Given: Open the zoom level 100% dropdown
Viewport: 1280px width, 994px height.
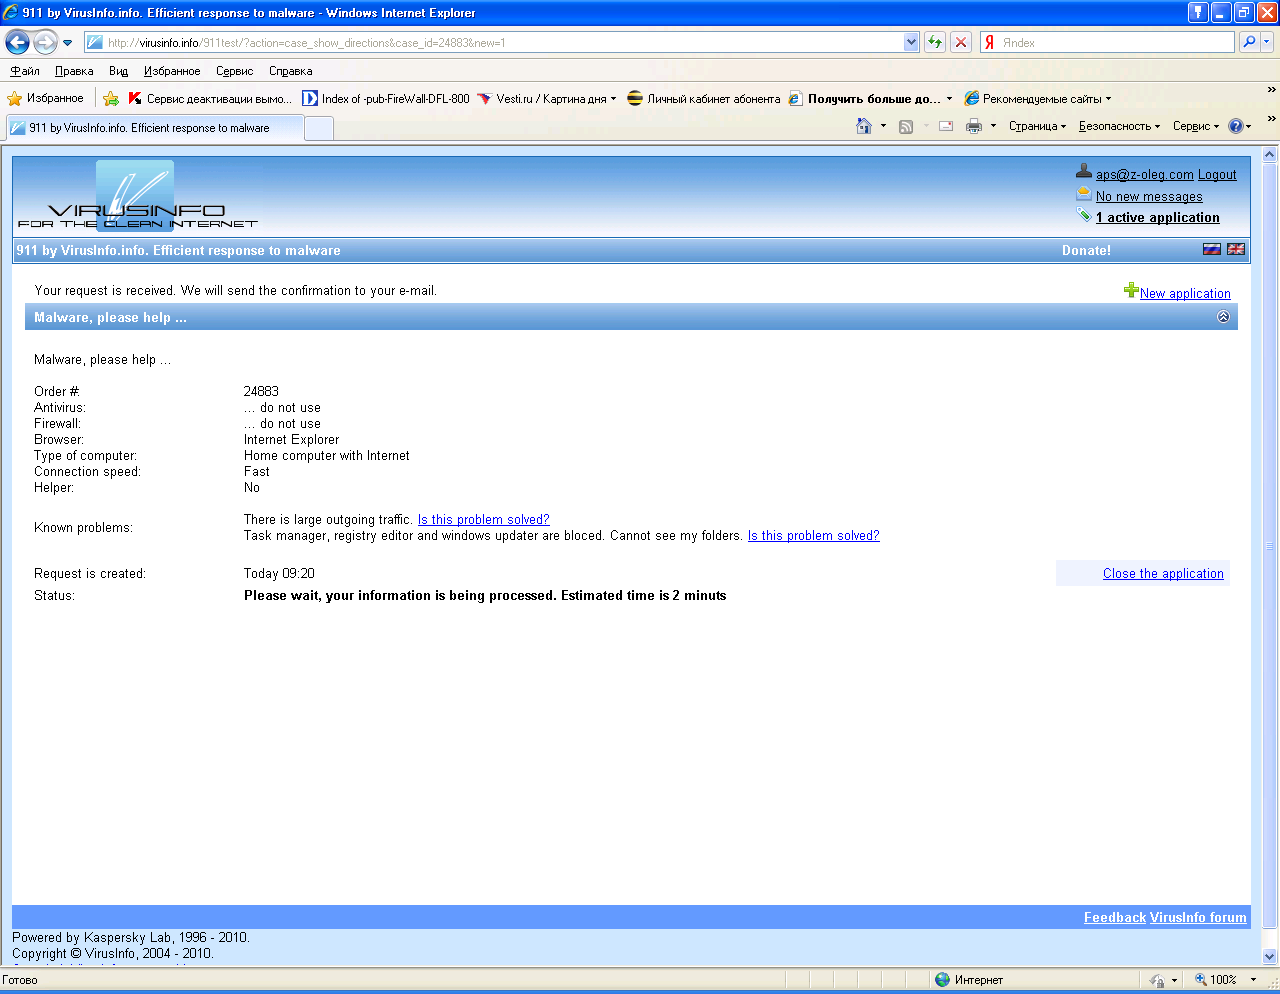Looking at the screenshot, I should [x=1253, y=980].
